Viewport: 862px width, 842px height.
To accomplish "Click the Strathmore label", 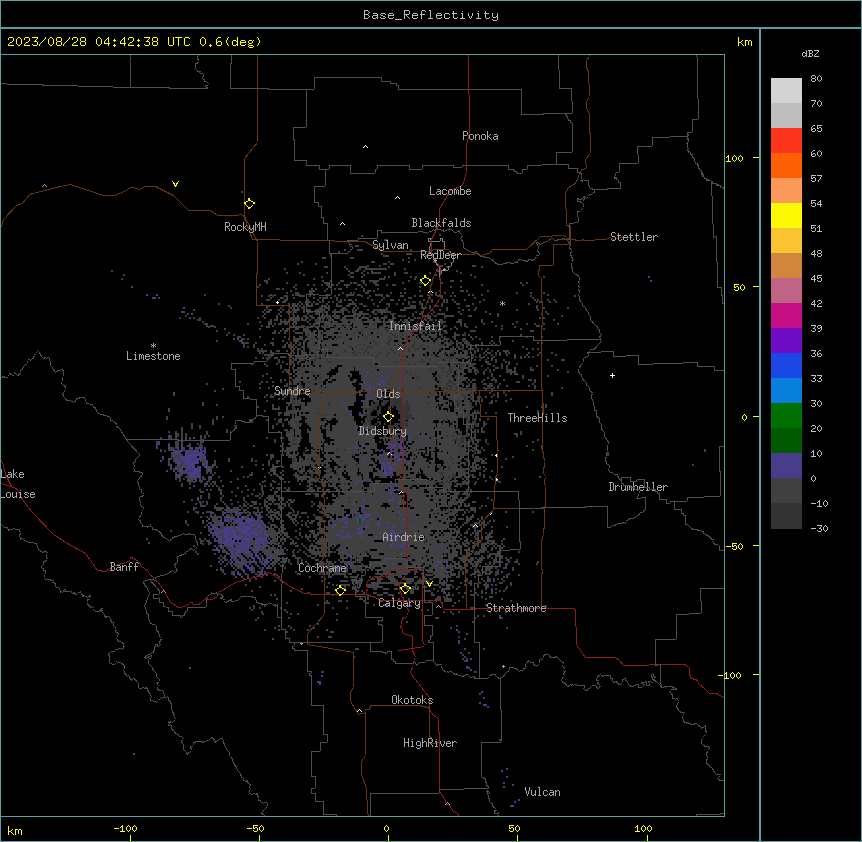I will point(516,608).
